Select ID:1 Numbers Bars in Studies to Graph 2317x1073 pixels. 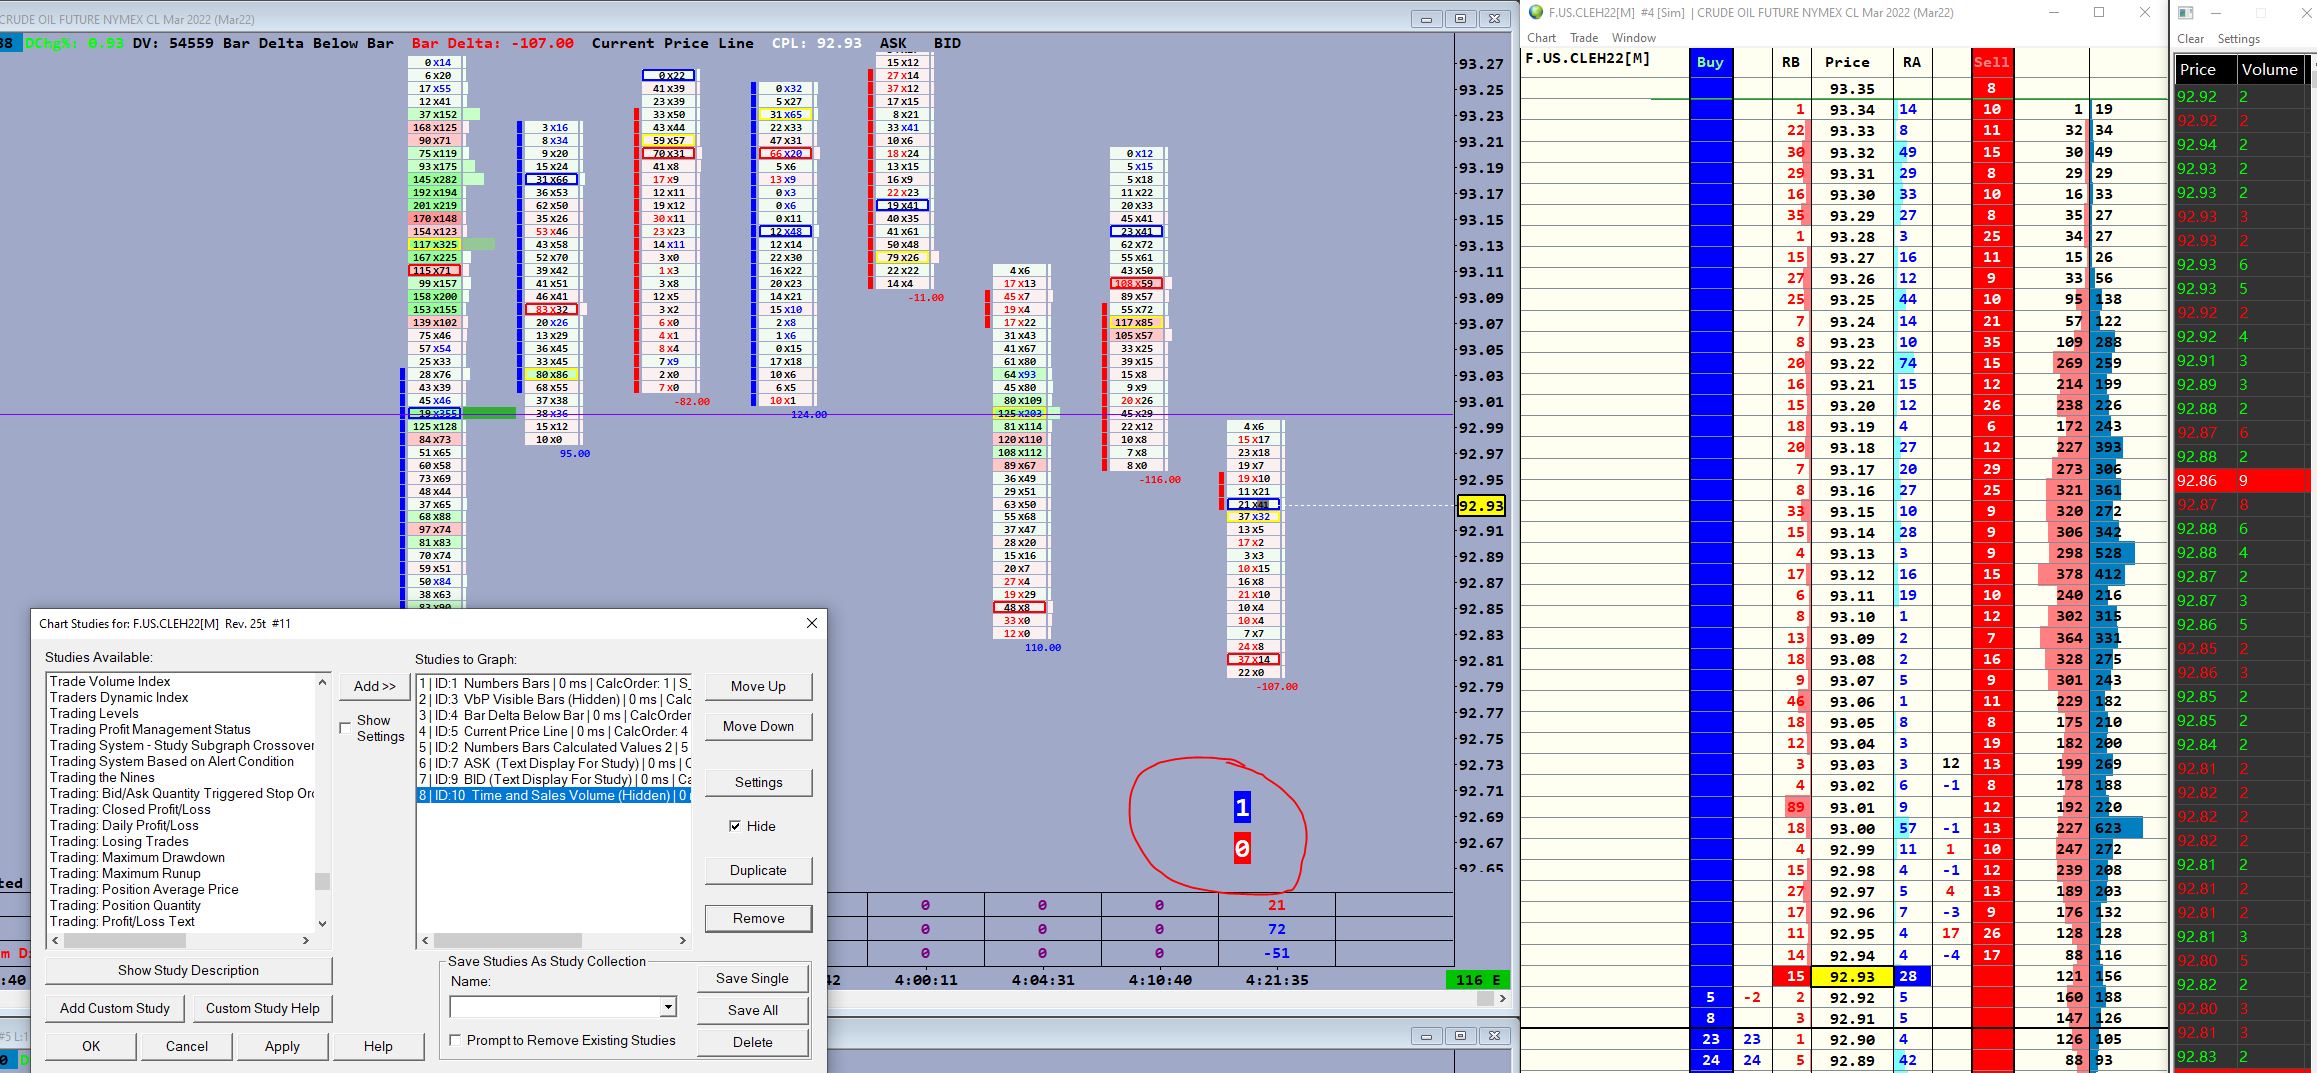click(554, 683)
